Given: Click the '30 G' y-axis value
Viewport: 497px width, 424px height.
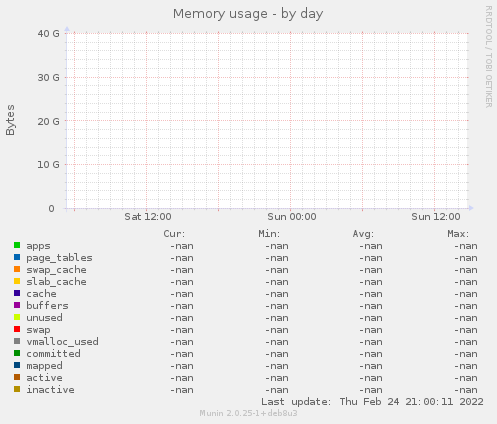Looking at the screenshot, I should click(48, 78).
